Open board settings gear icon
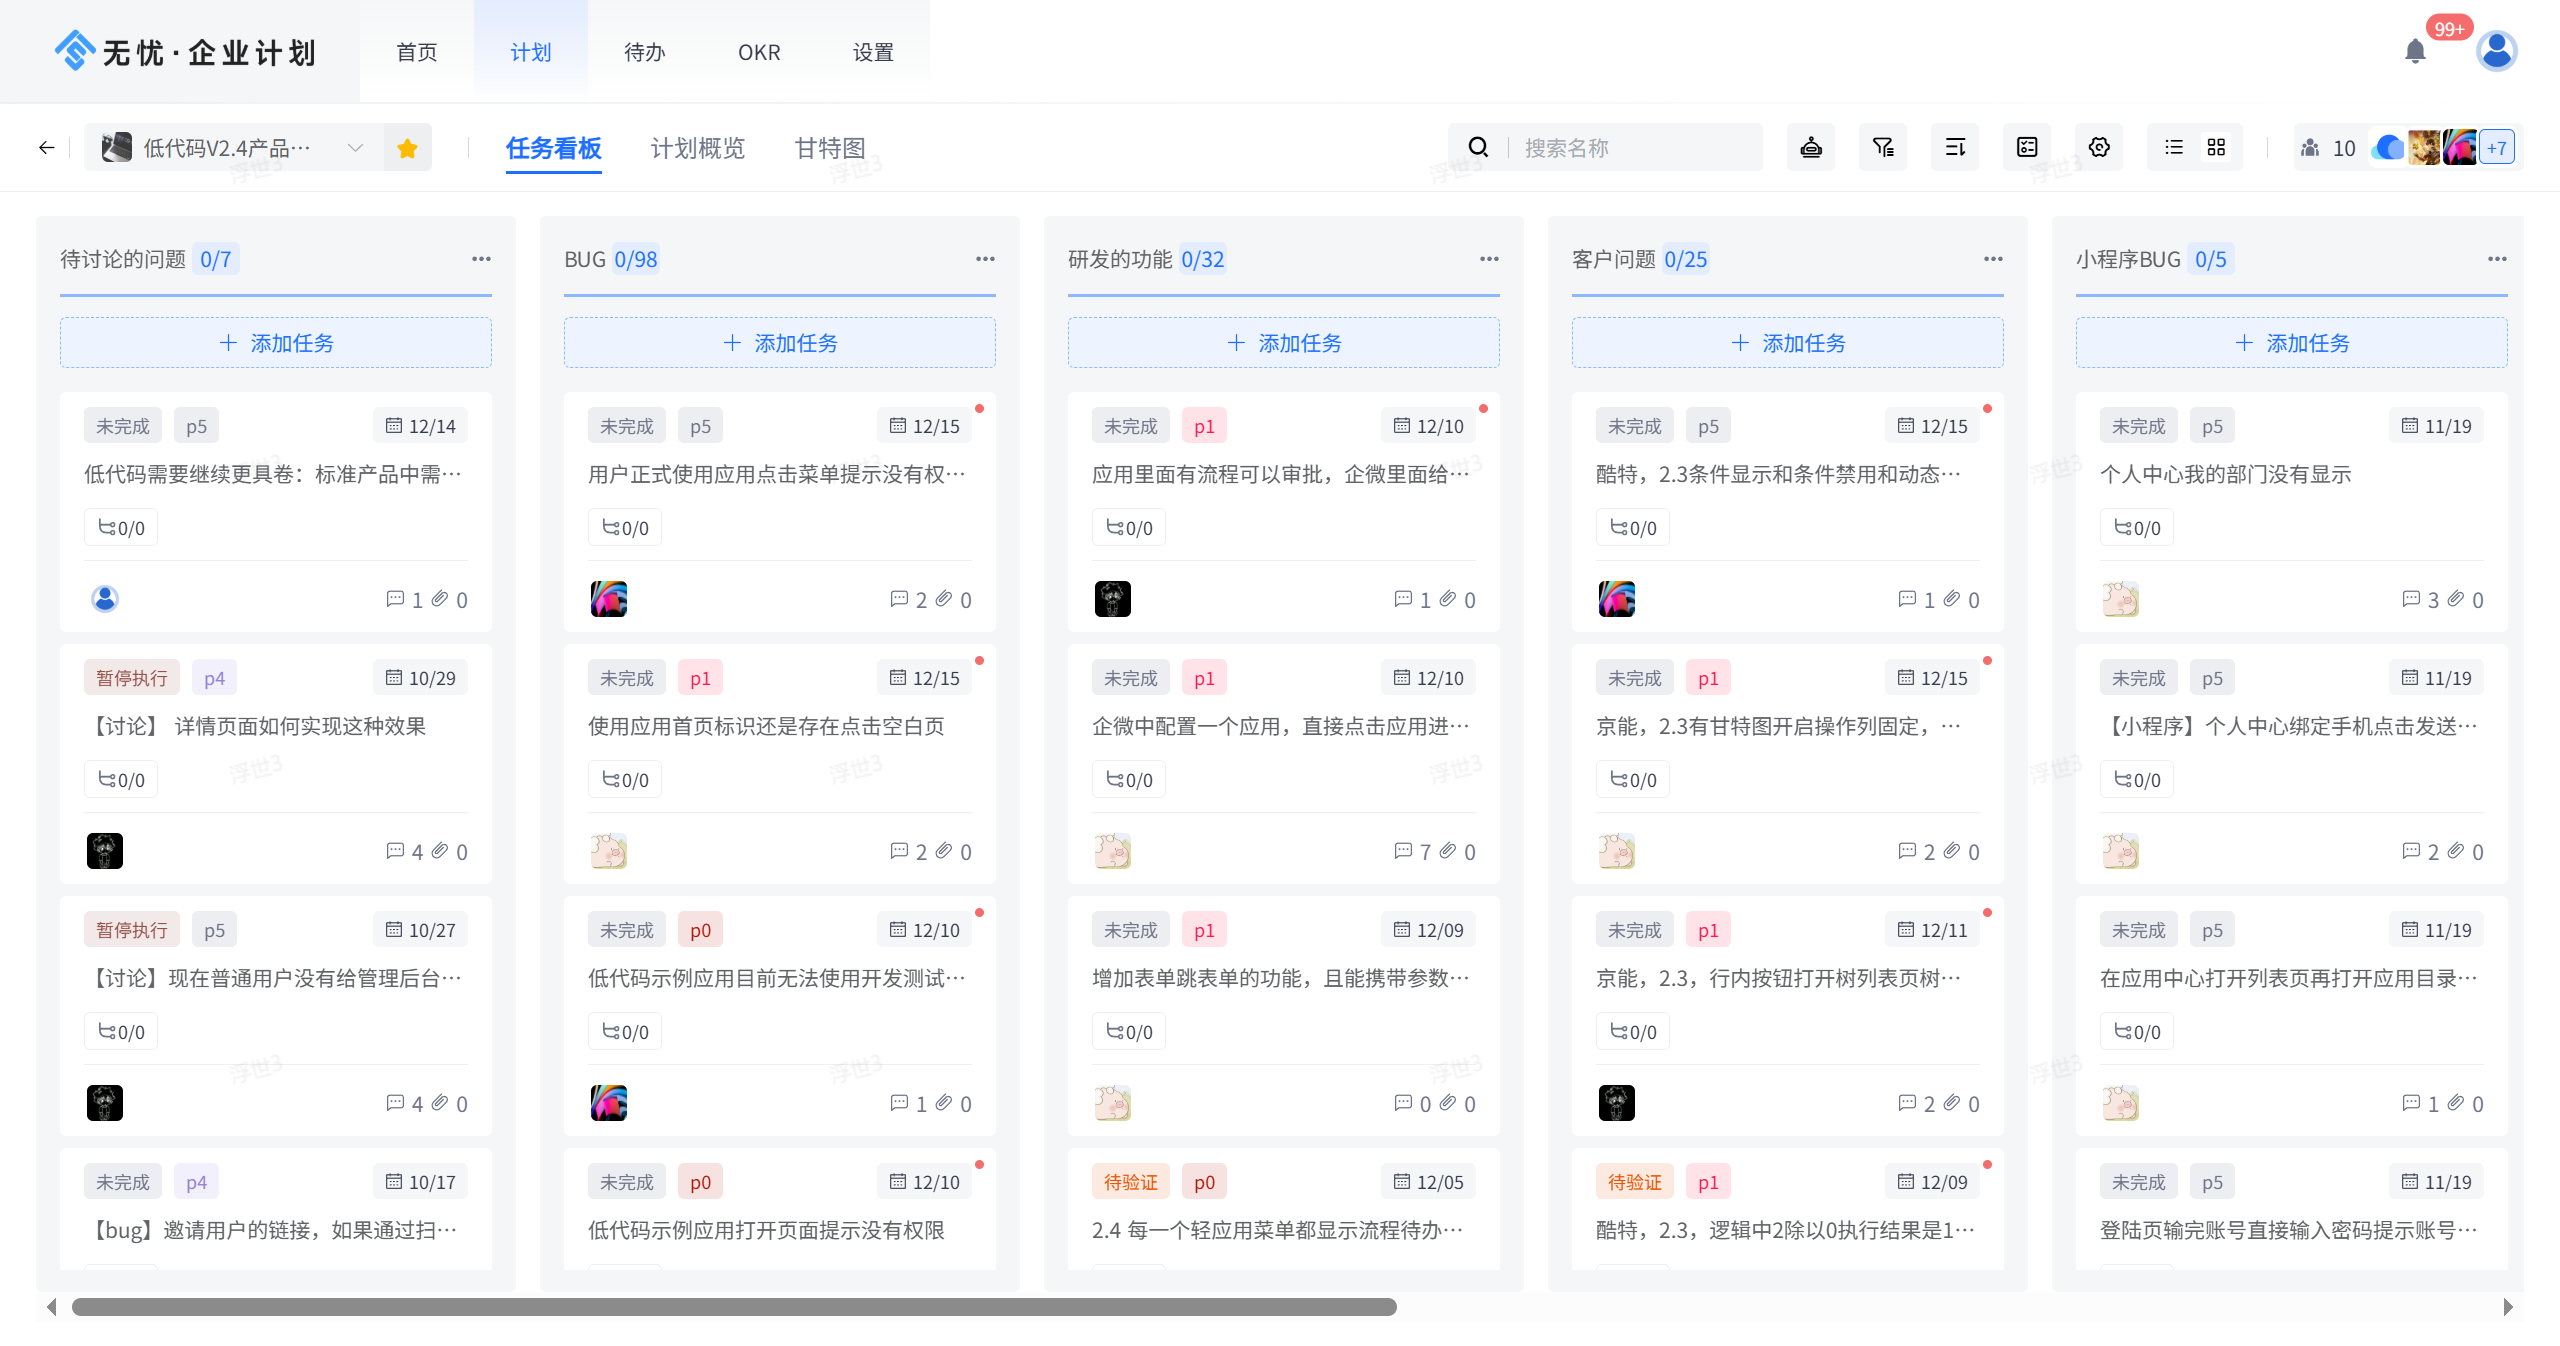 click(x=2099, y=148)
